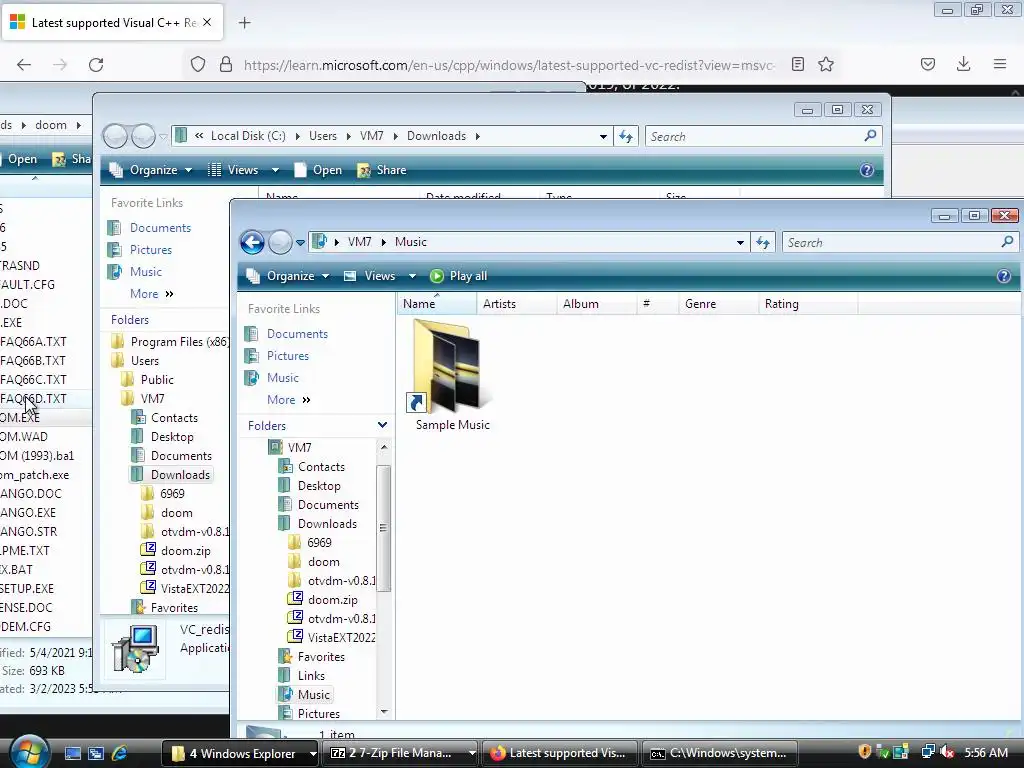Expand More favorite links in Music window
Viewport: 1024px width, 768px height.
(x=289, y=400)
